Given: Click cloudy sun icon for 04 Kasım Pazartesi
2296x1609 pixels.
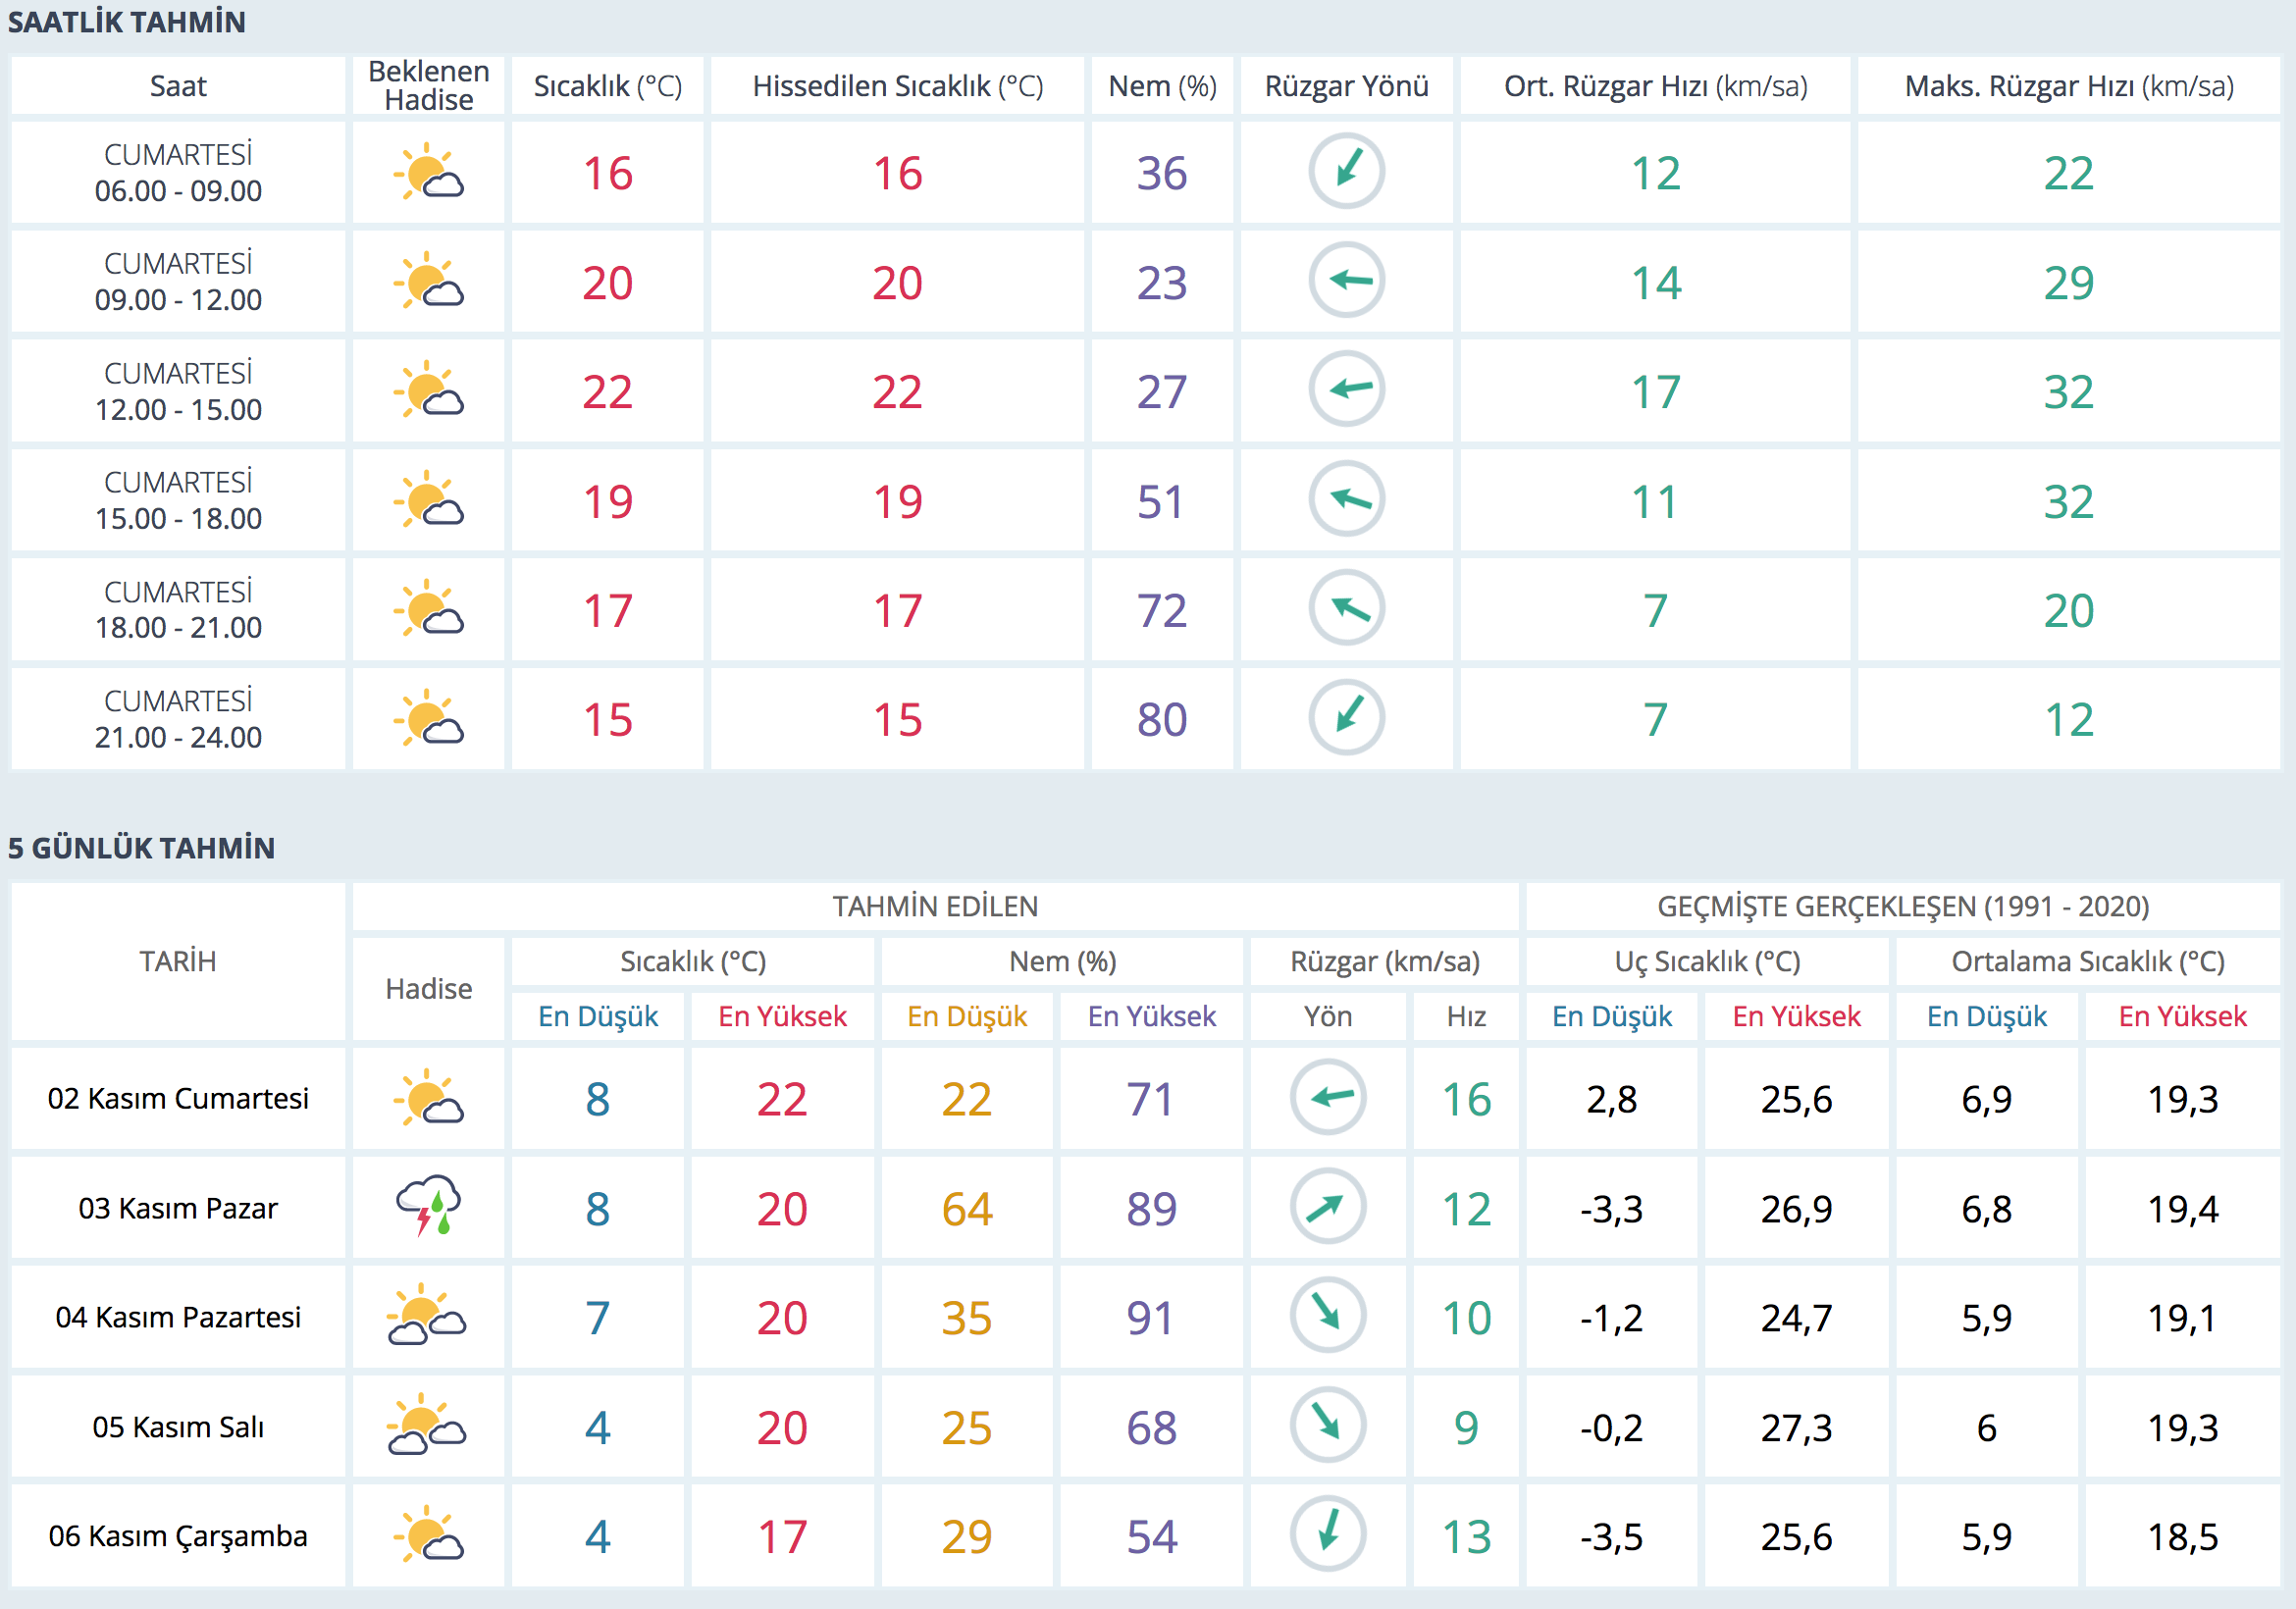Looking at the screenshot, I should (428, 1316).
